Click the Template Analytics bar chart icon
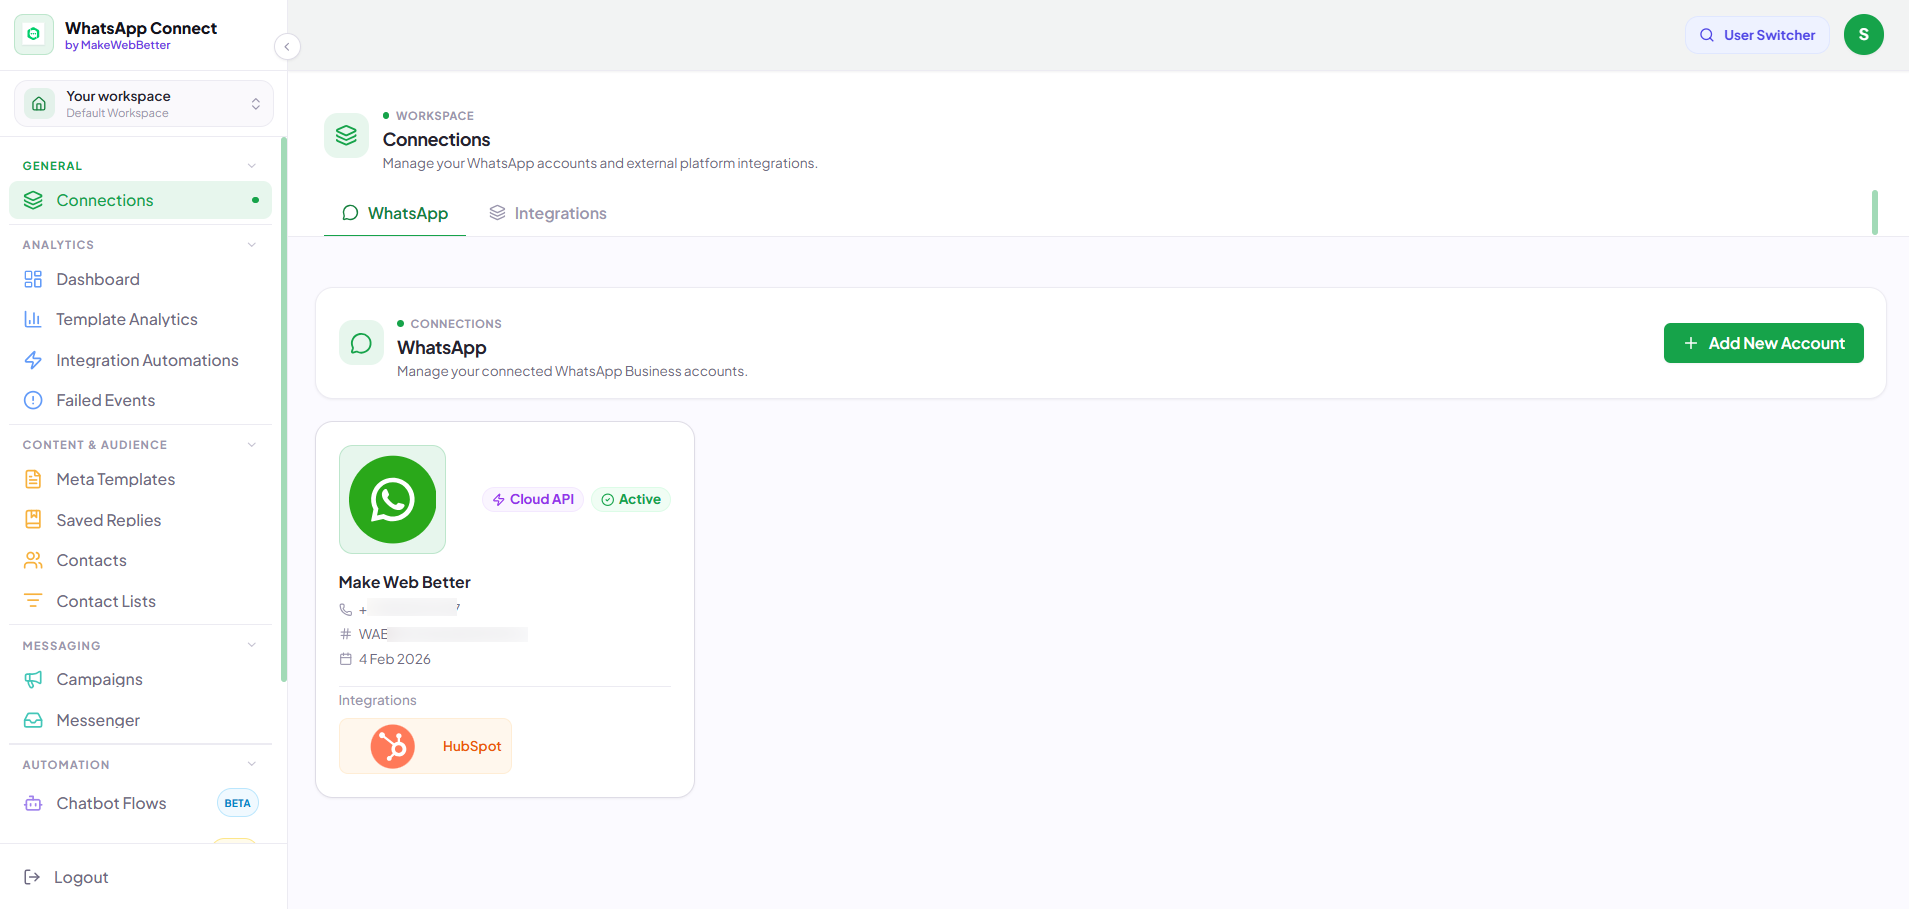The image size is (1909, 909). point(33,319)
